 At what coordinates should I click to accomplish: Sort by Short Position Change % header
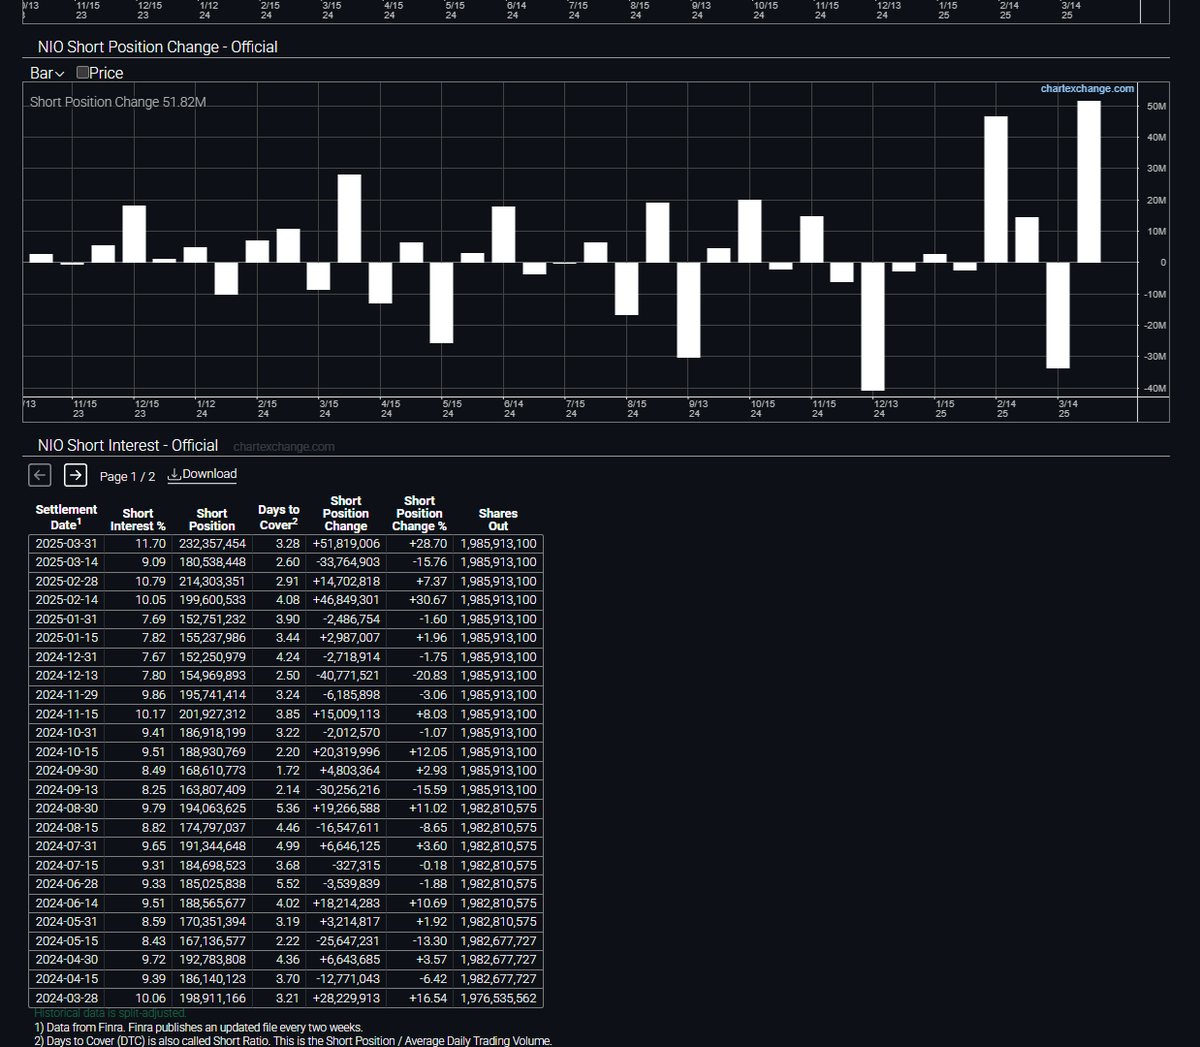[x=420, y=513]
